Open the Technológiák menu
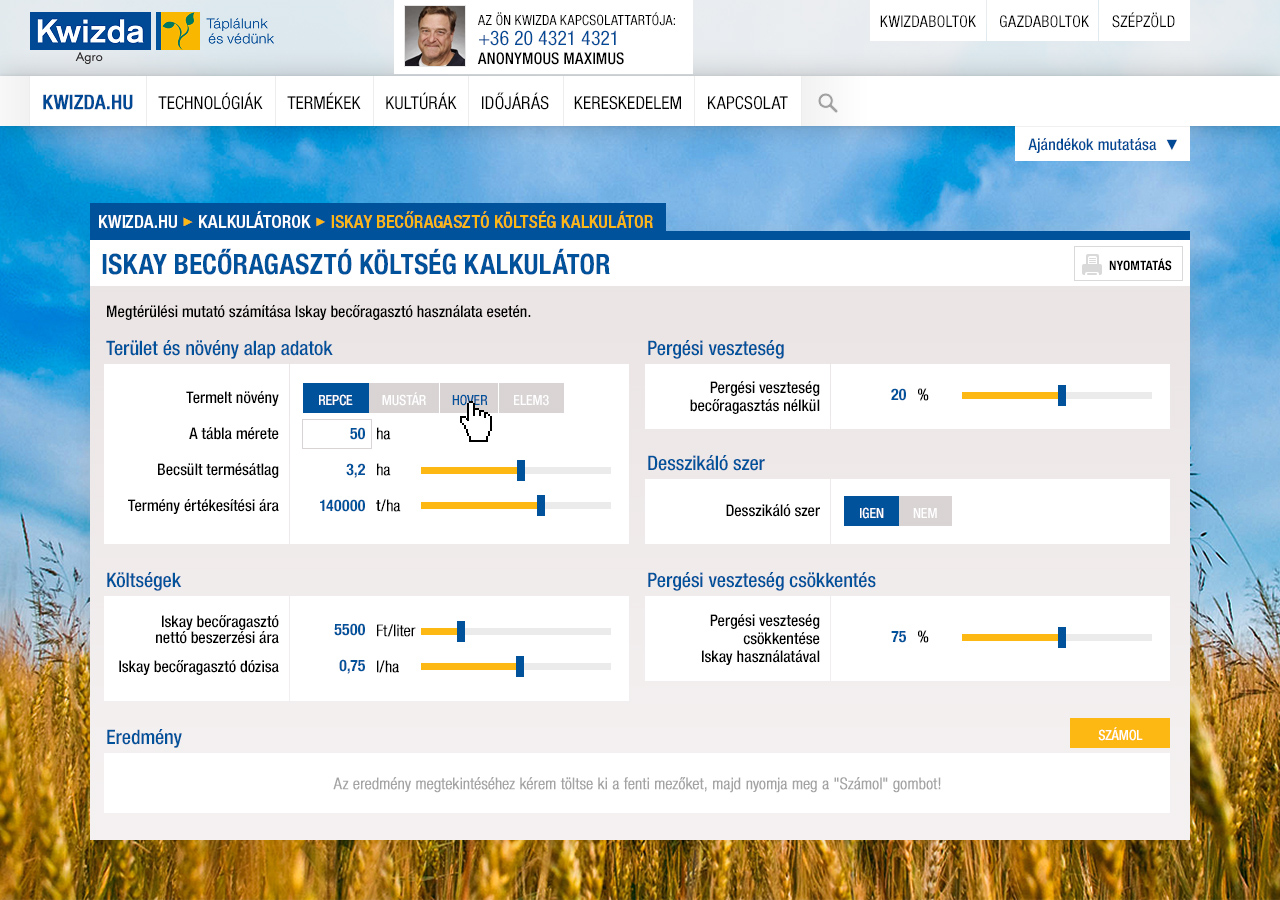This screenshot has width=1280, height=900. [x=210, y=102]
